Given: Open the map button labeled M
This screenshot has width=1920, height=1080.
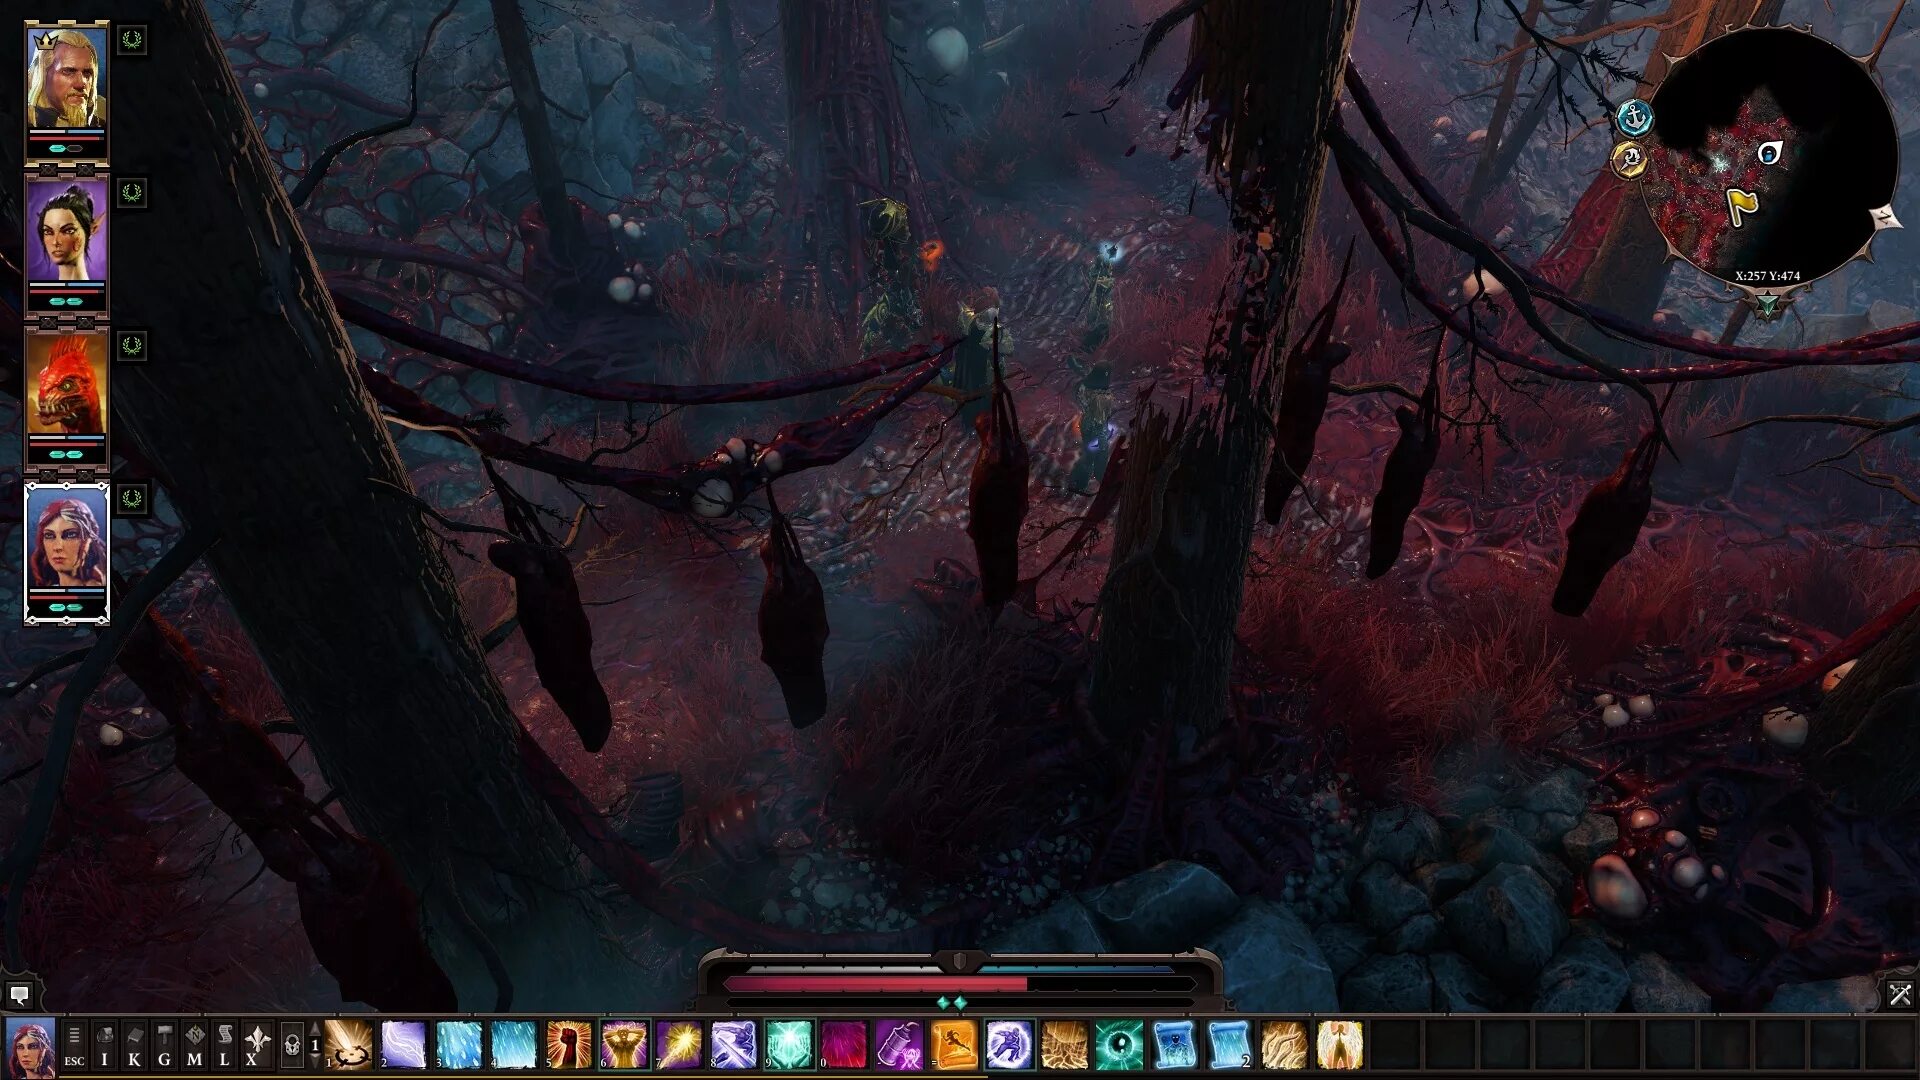Looking at the screenshot, I should click(x=194, y=1045).
